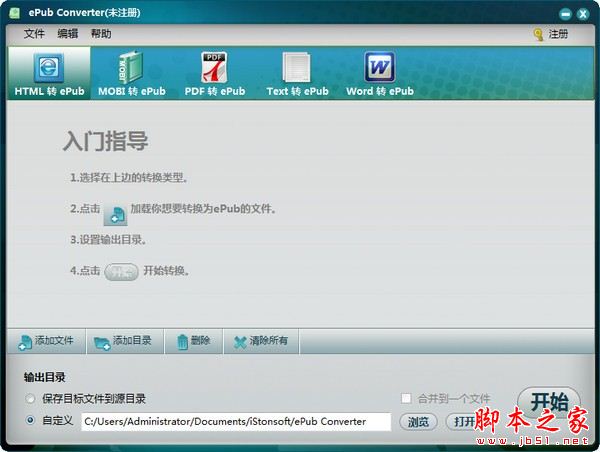The width and height of the screenshot is (600, 452).
Task: Enable the 合并到一个文件 checkbox
Action: pyautogui.click(x=406, y=398)
